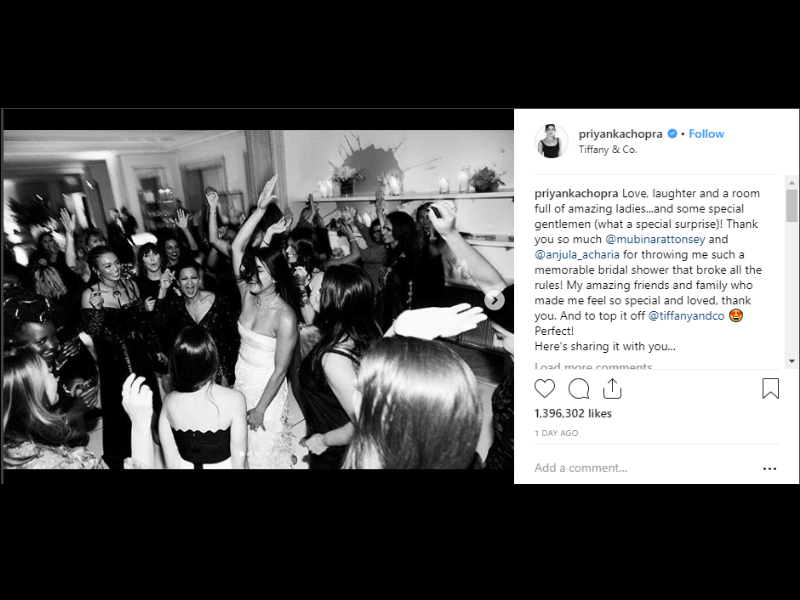Open the @mubinarattonsey mention

pyautogui.click(x=655, y=239)
